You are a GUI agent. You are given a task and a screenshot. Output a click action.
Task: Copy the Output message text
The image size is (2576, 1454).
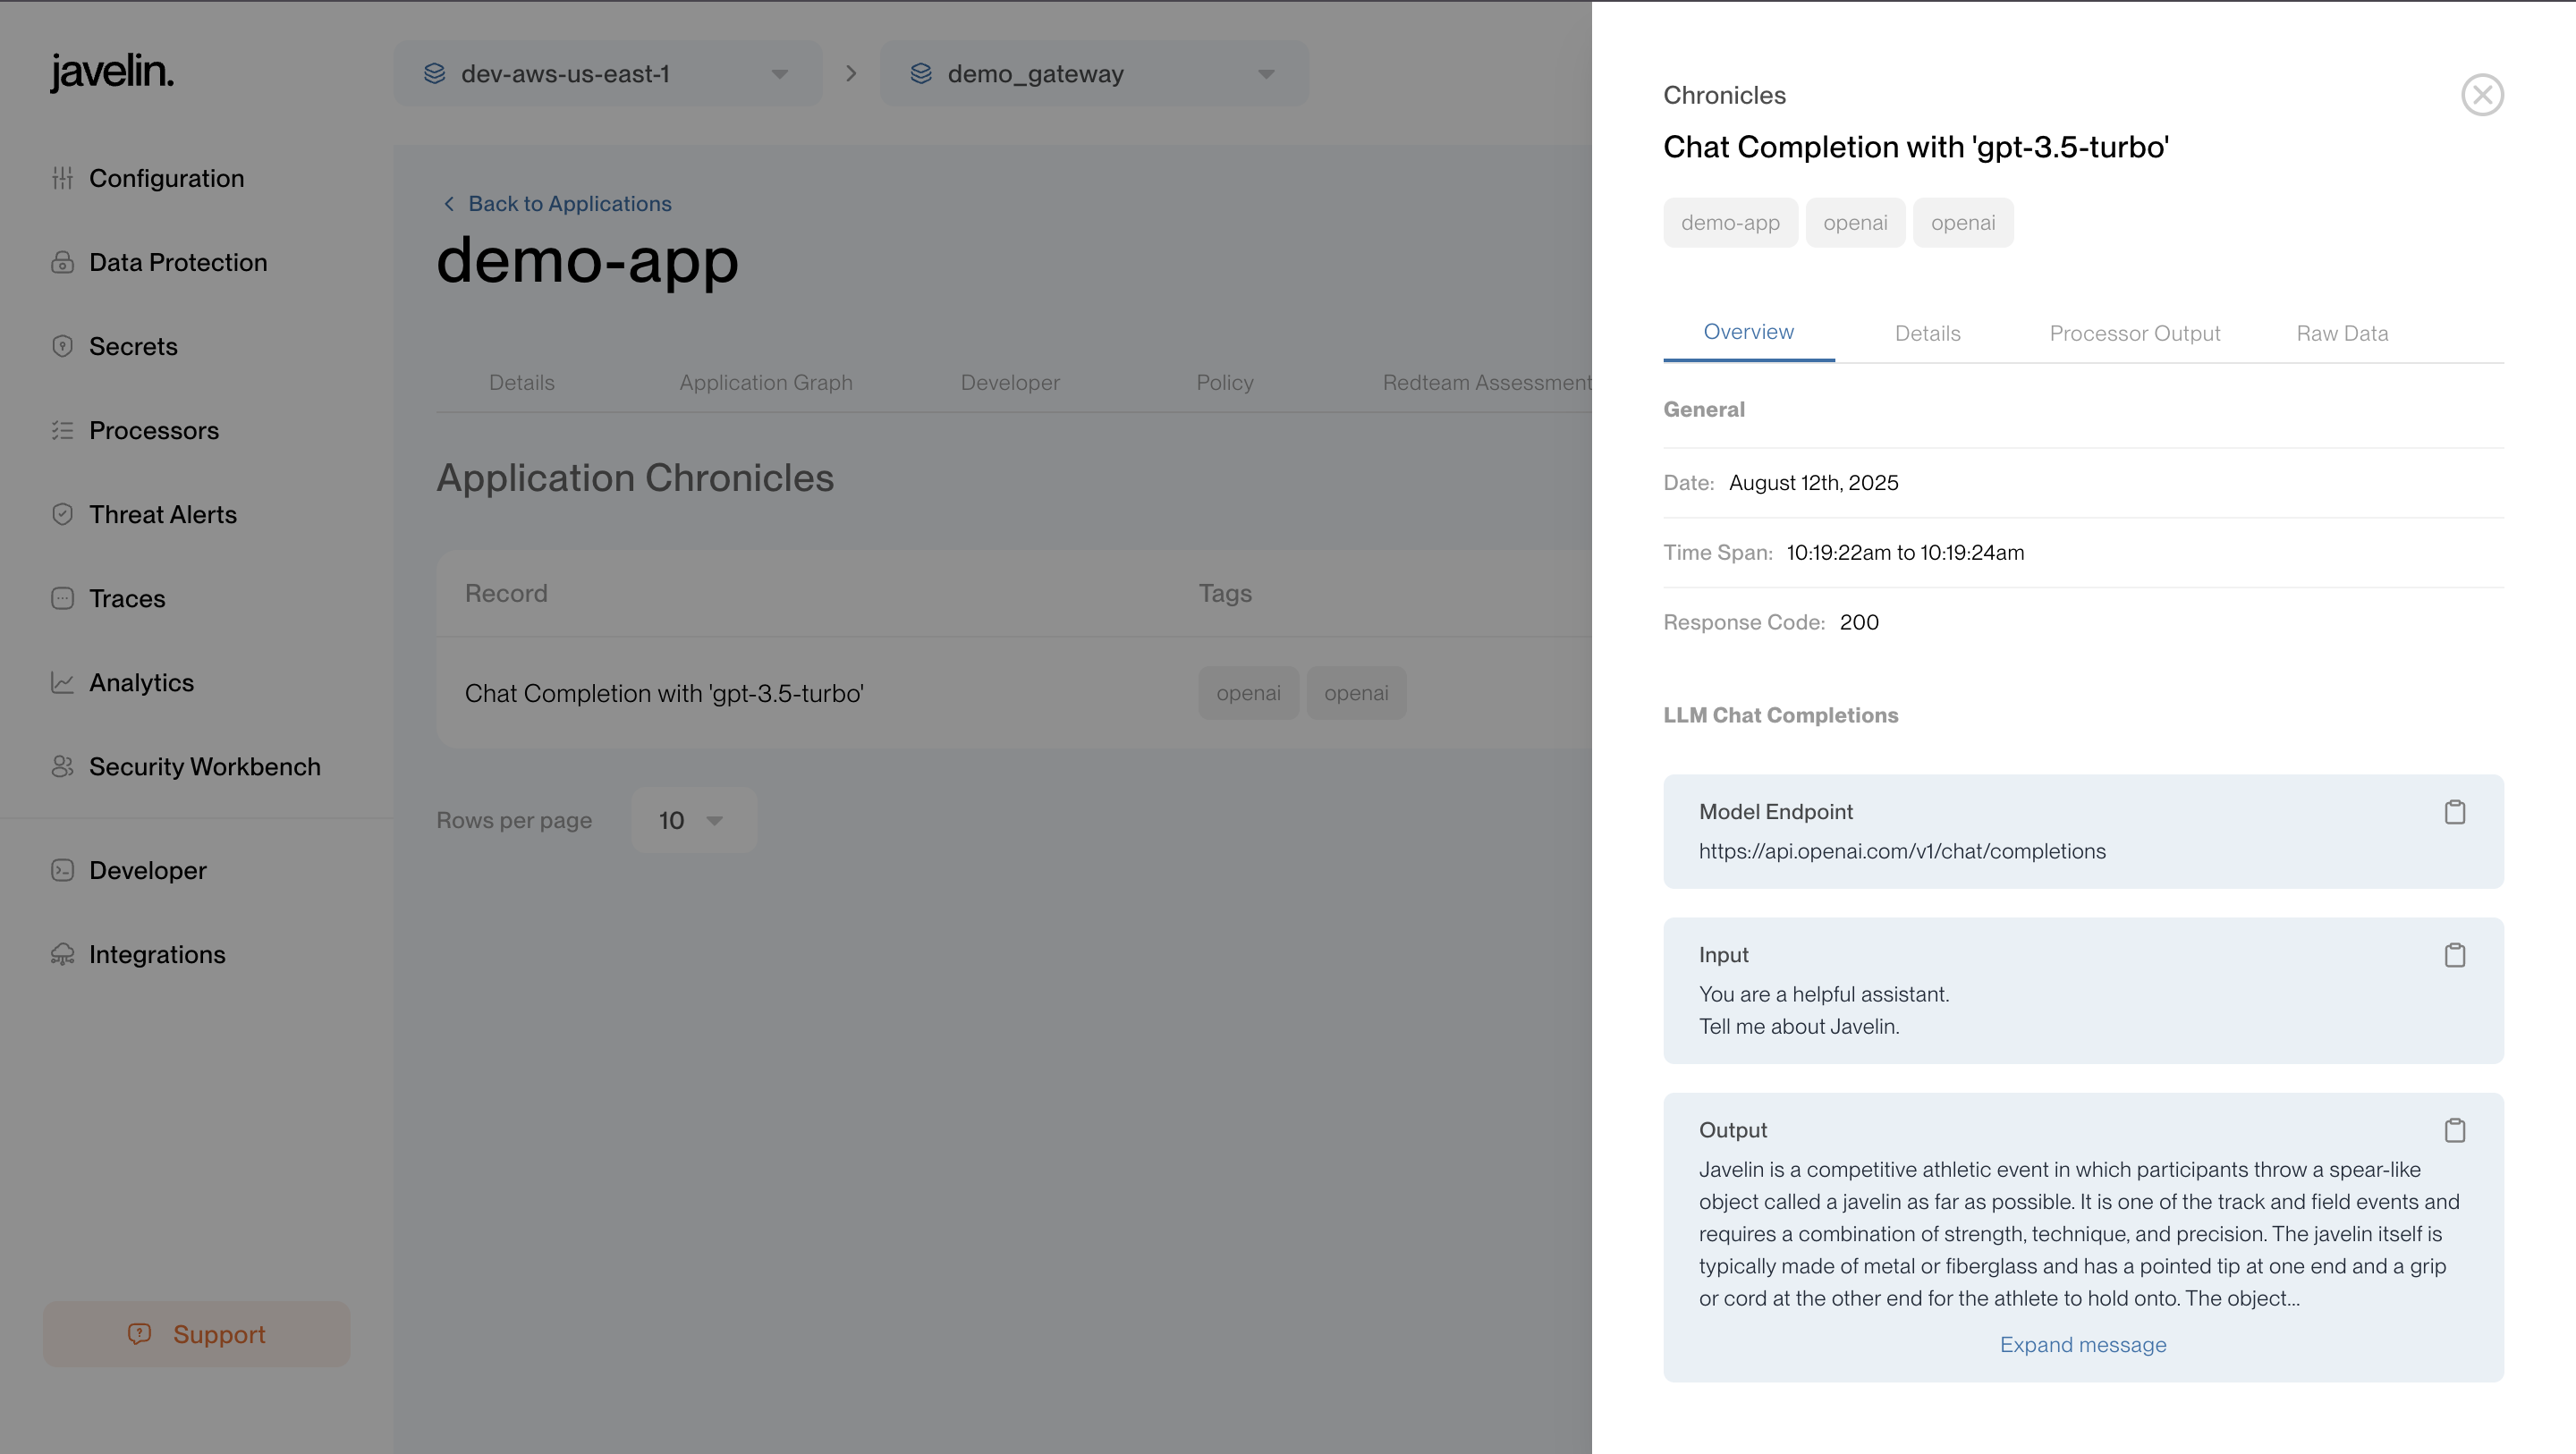point(2454,1130)
